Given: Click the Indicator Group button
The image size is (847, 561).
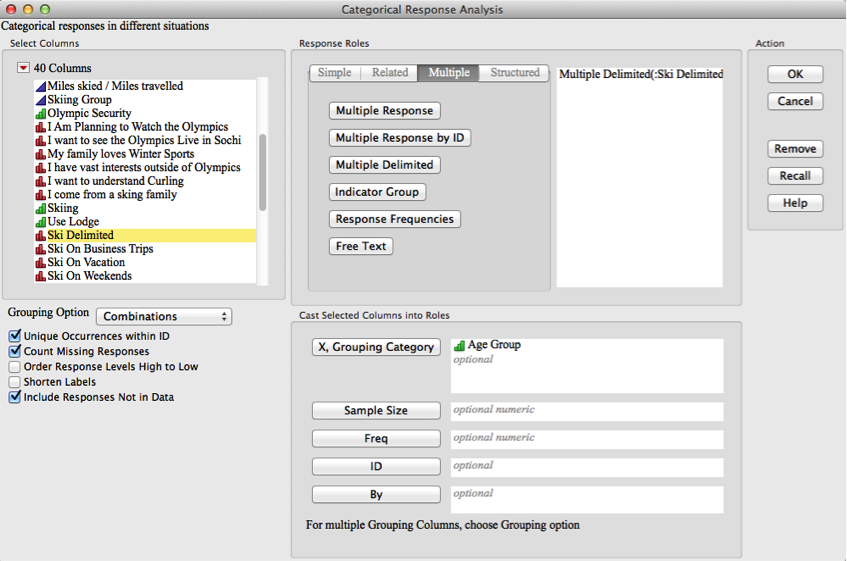Looking at the screenshot, I should pos(377,192).
